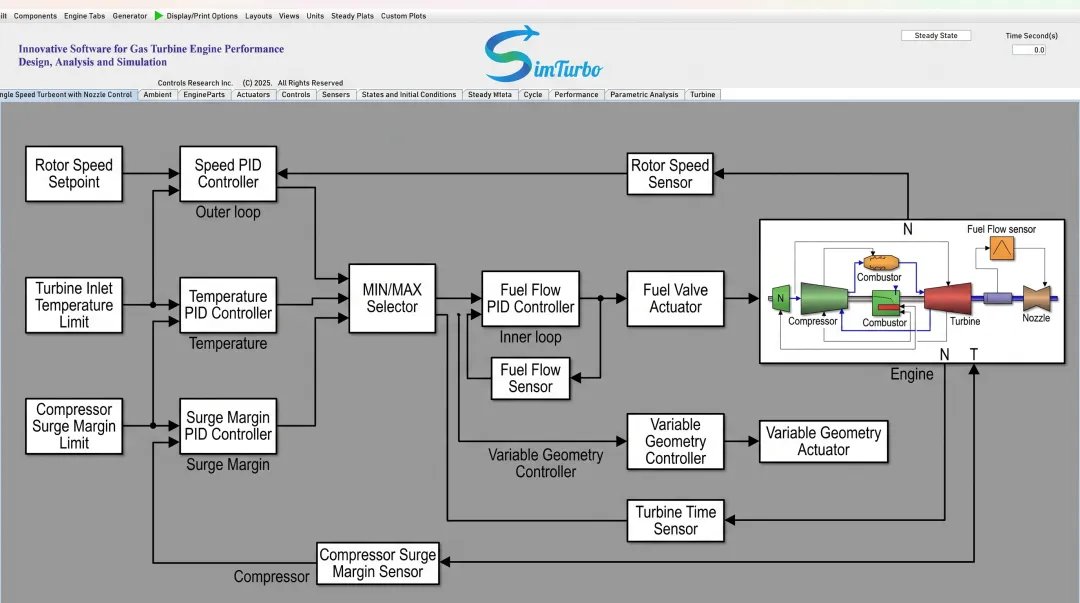1080x603 pixels.
Task: Click the green Run play arrow
Action: click(x=158, y=15)
